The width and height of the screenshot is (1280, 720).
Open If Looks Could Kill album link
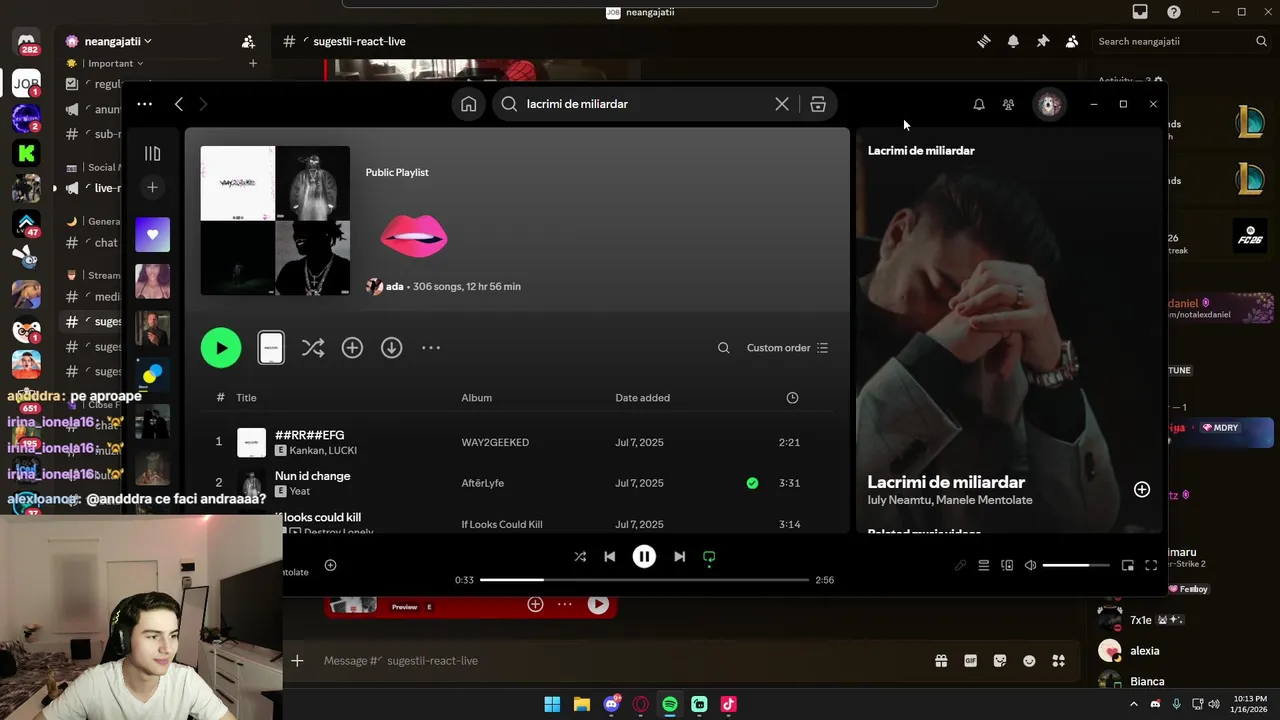pos(502,524)
